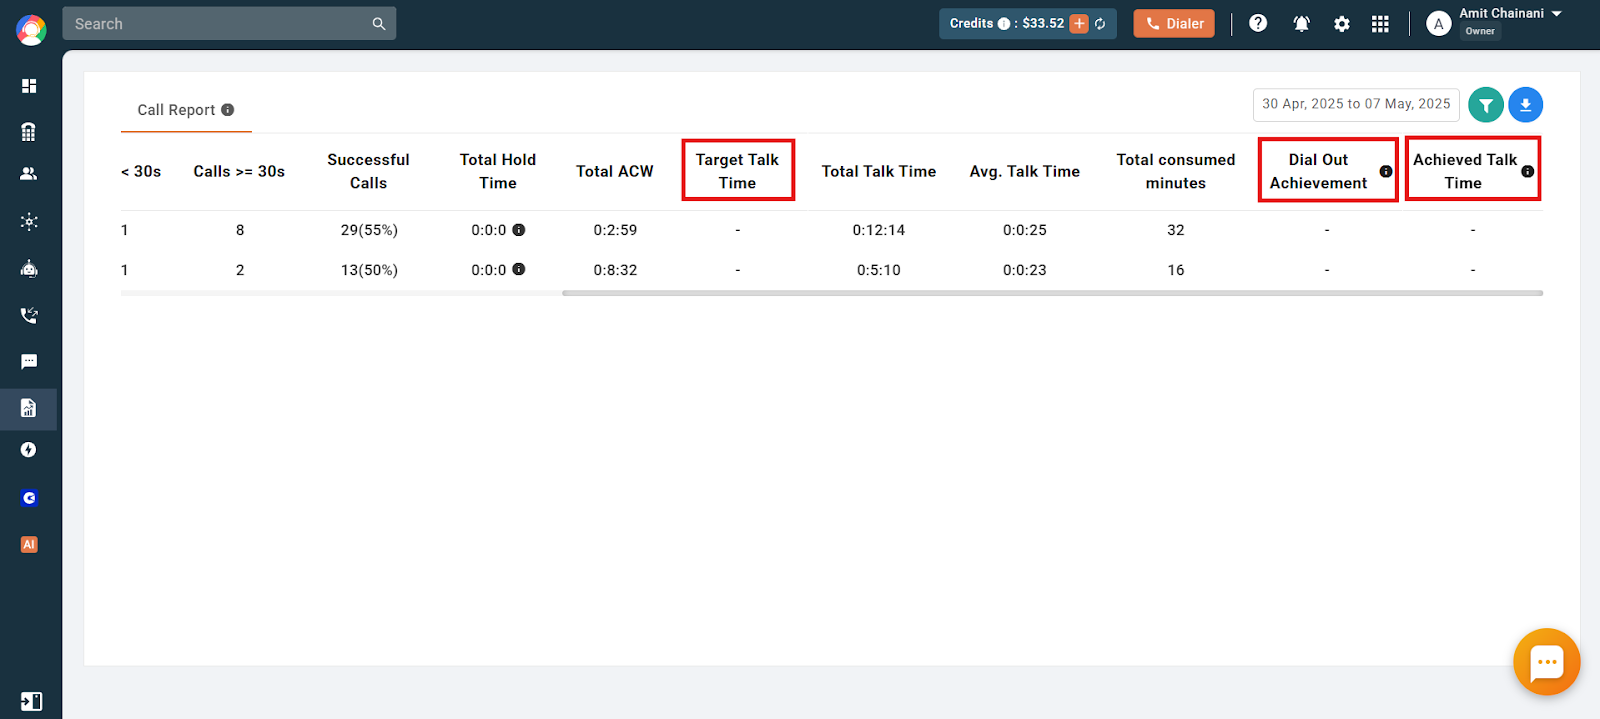Open the reports document icon in sidebar
This screenshot has height=719, width=1600.
pyautogui.click(x=29, y=408)
